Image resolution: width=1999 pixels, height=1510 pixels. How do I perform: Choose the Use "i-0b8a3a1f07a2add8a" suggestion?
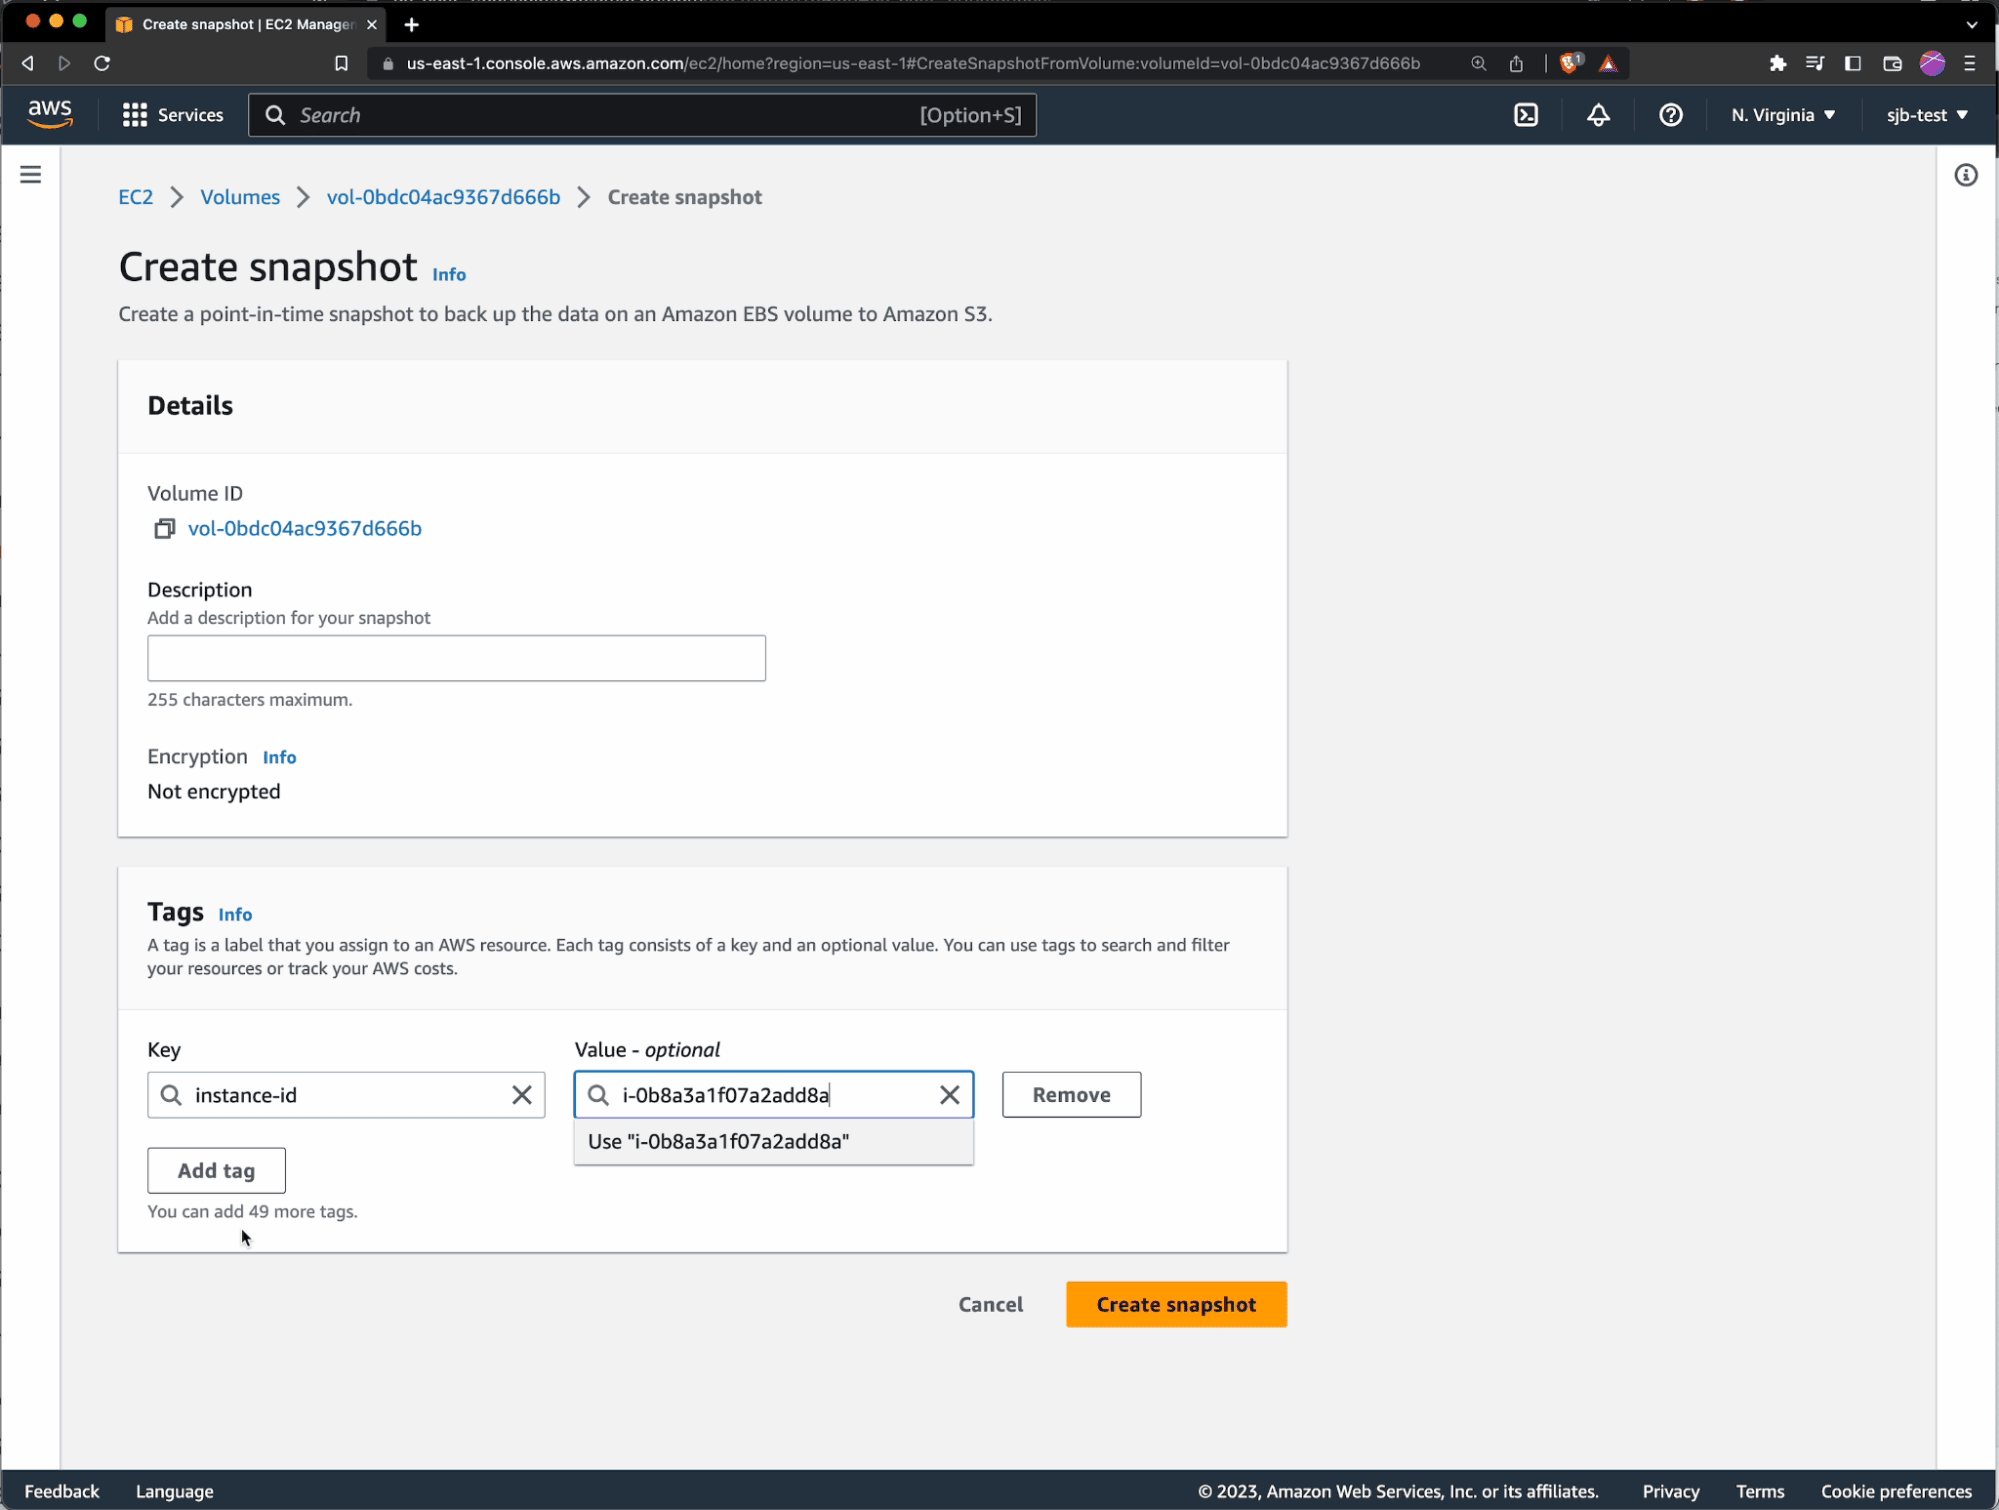coord(773,1142)
